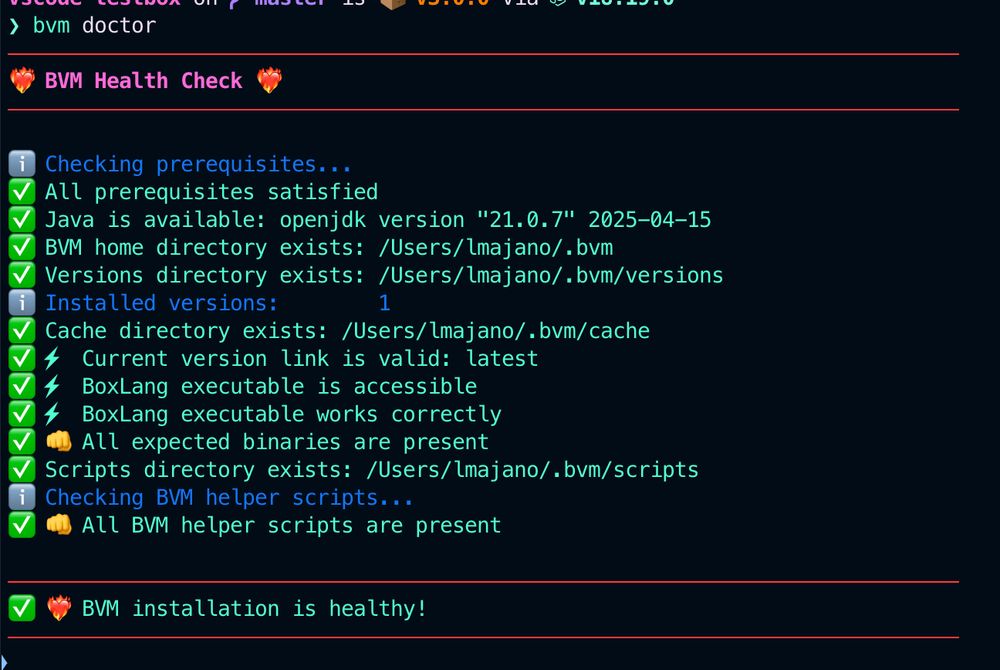Click the 'All prerequisites satisfied' text

point(211,192)
